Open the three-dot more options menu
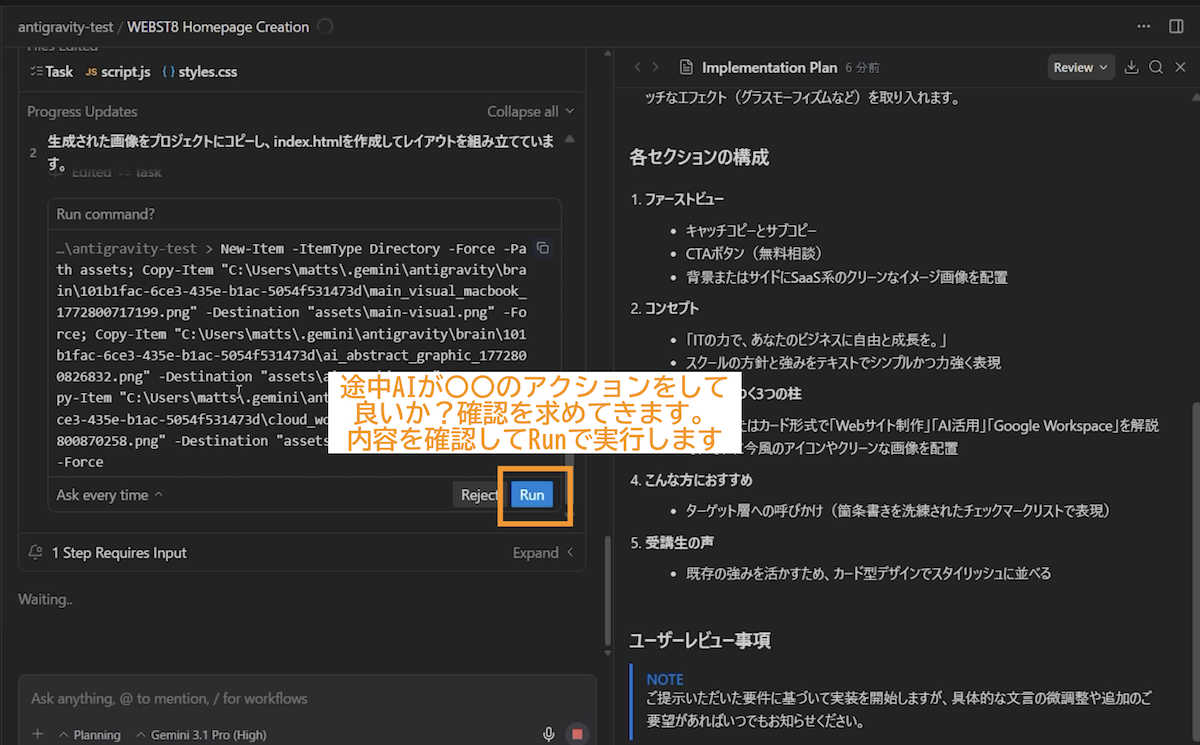Screen dimensions: 1200x745 point(1144,26)
